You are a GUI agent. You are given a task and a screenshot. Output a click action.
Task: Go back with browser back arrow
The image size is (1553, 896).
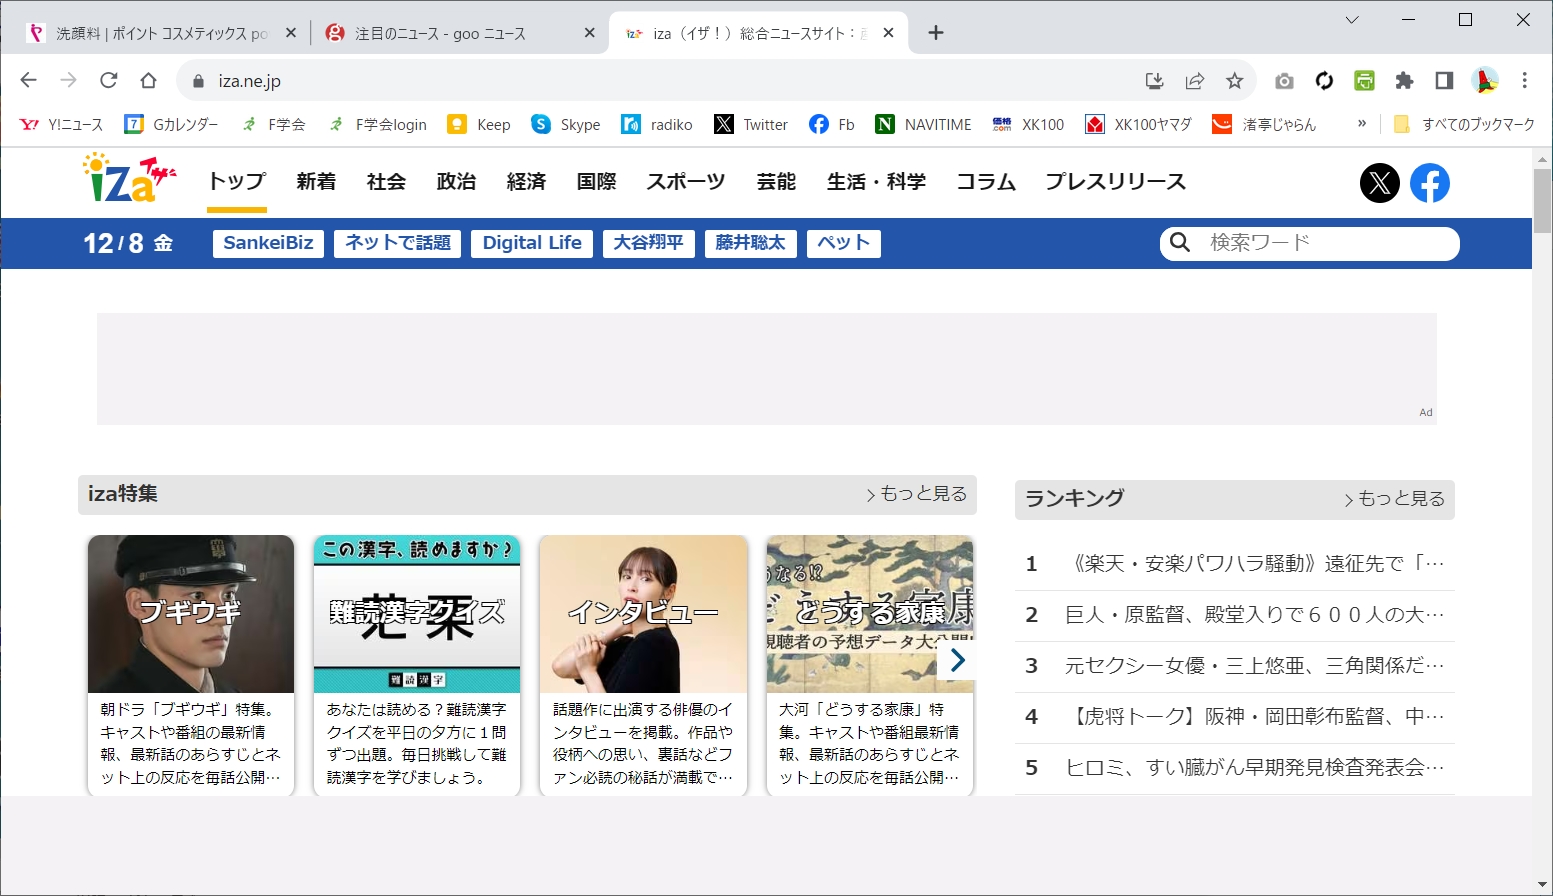28,80
